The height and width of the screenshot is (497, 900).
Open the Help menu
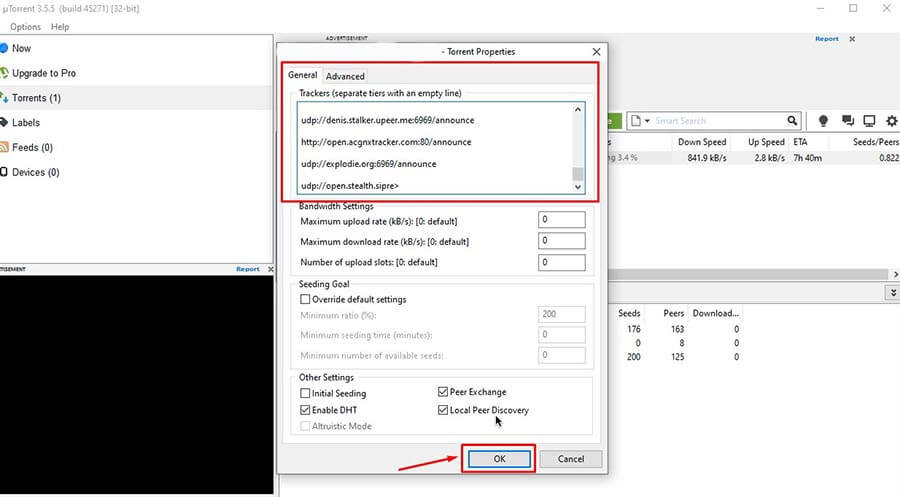click(x=60, y=27)
